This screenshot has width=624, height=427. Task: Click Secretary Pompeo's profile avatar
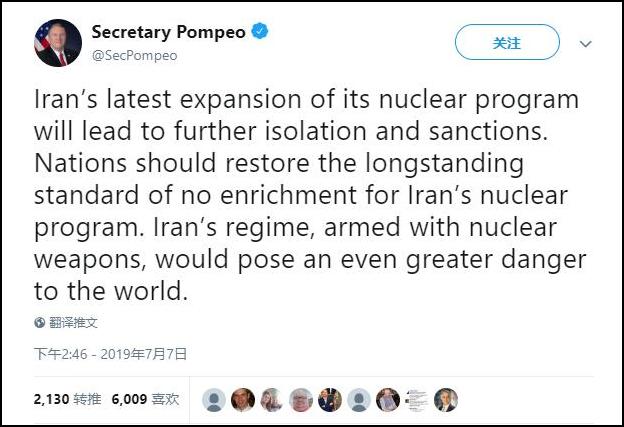click(57, 43)
